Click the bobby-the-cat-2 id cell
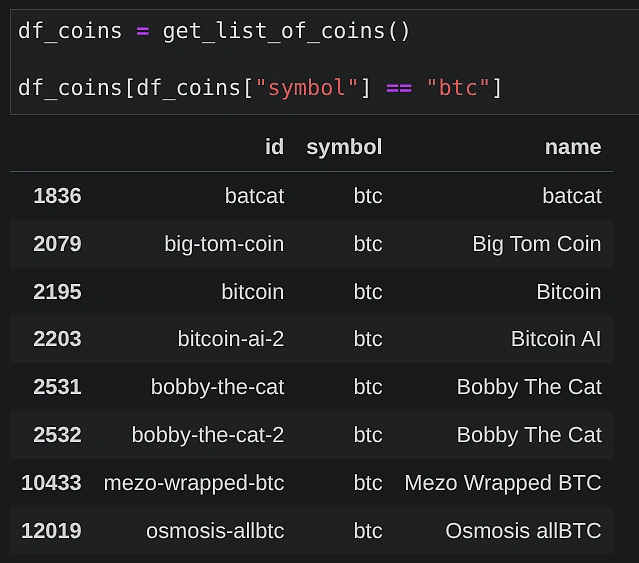 208,435
